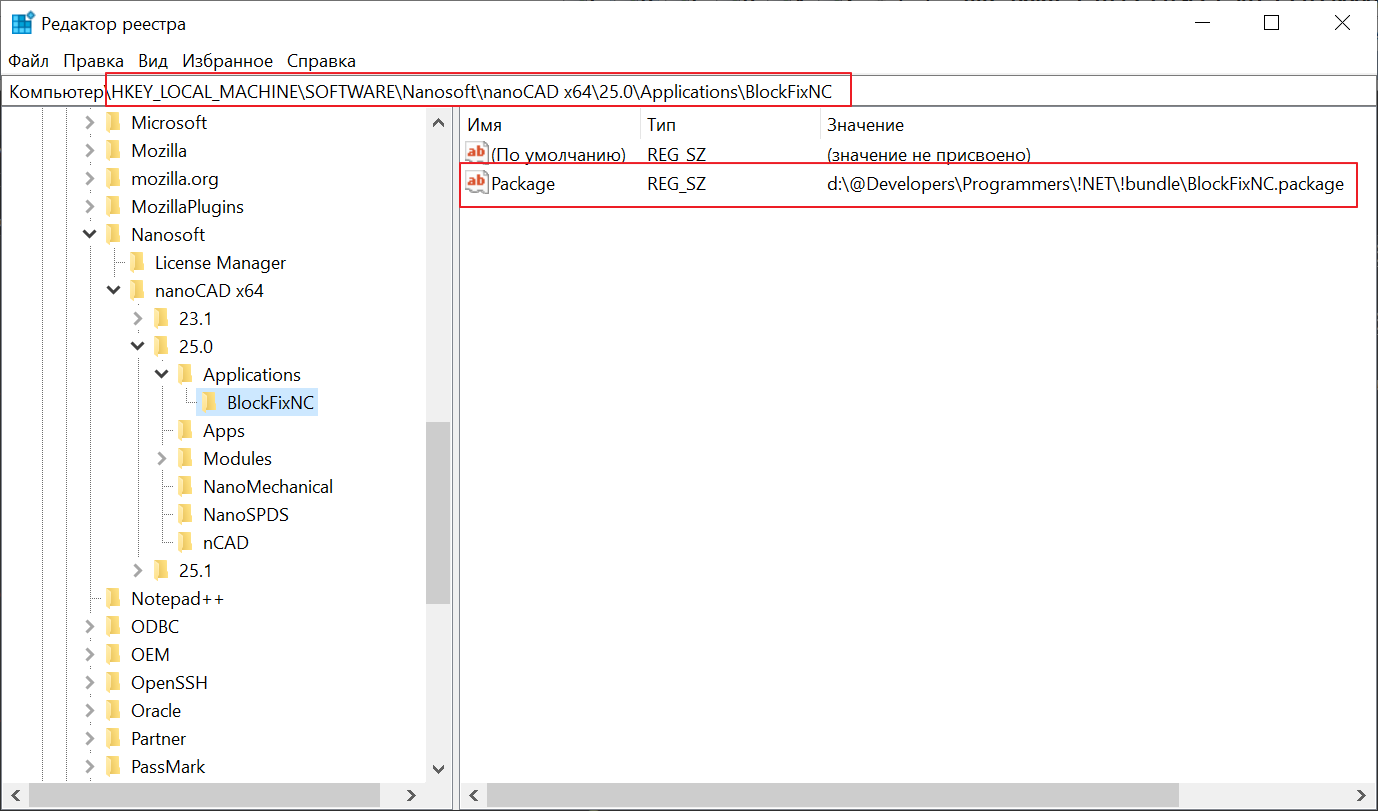
Task: Click the string icon of Package value
Action: pos(477,183)
